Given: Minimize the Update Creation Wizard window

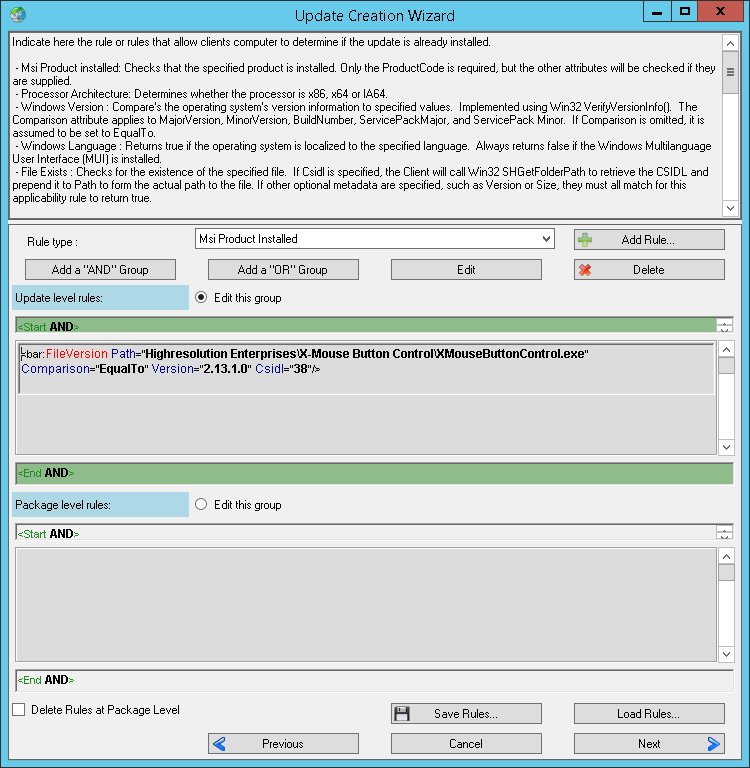Looking at the screenshot, I should point(657,11).
